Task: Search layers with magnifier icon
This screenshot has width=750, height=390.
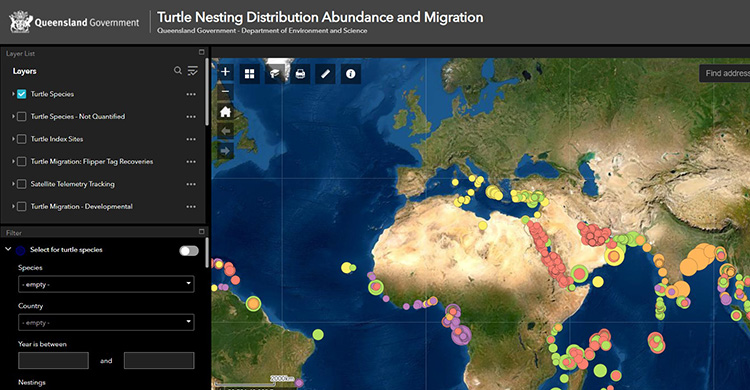Action: click(x=177, y=71)
